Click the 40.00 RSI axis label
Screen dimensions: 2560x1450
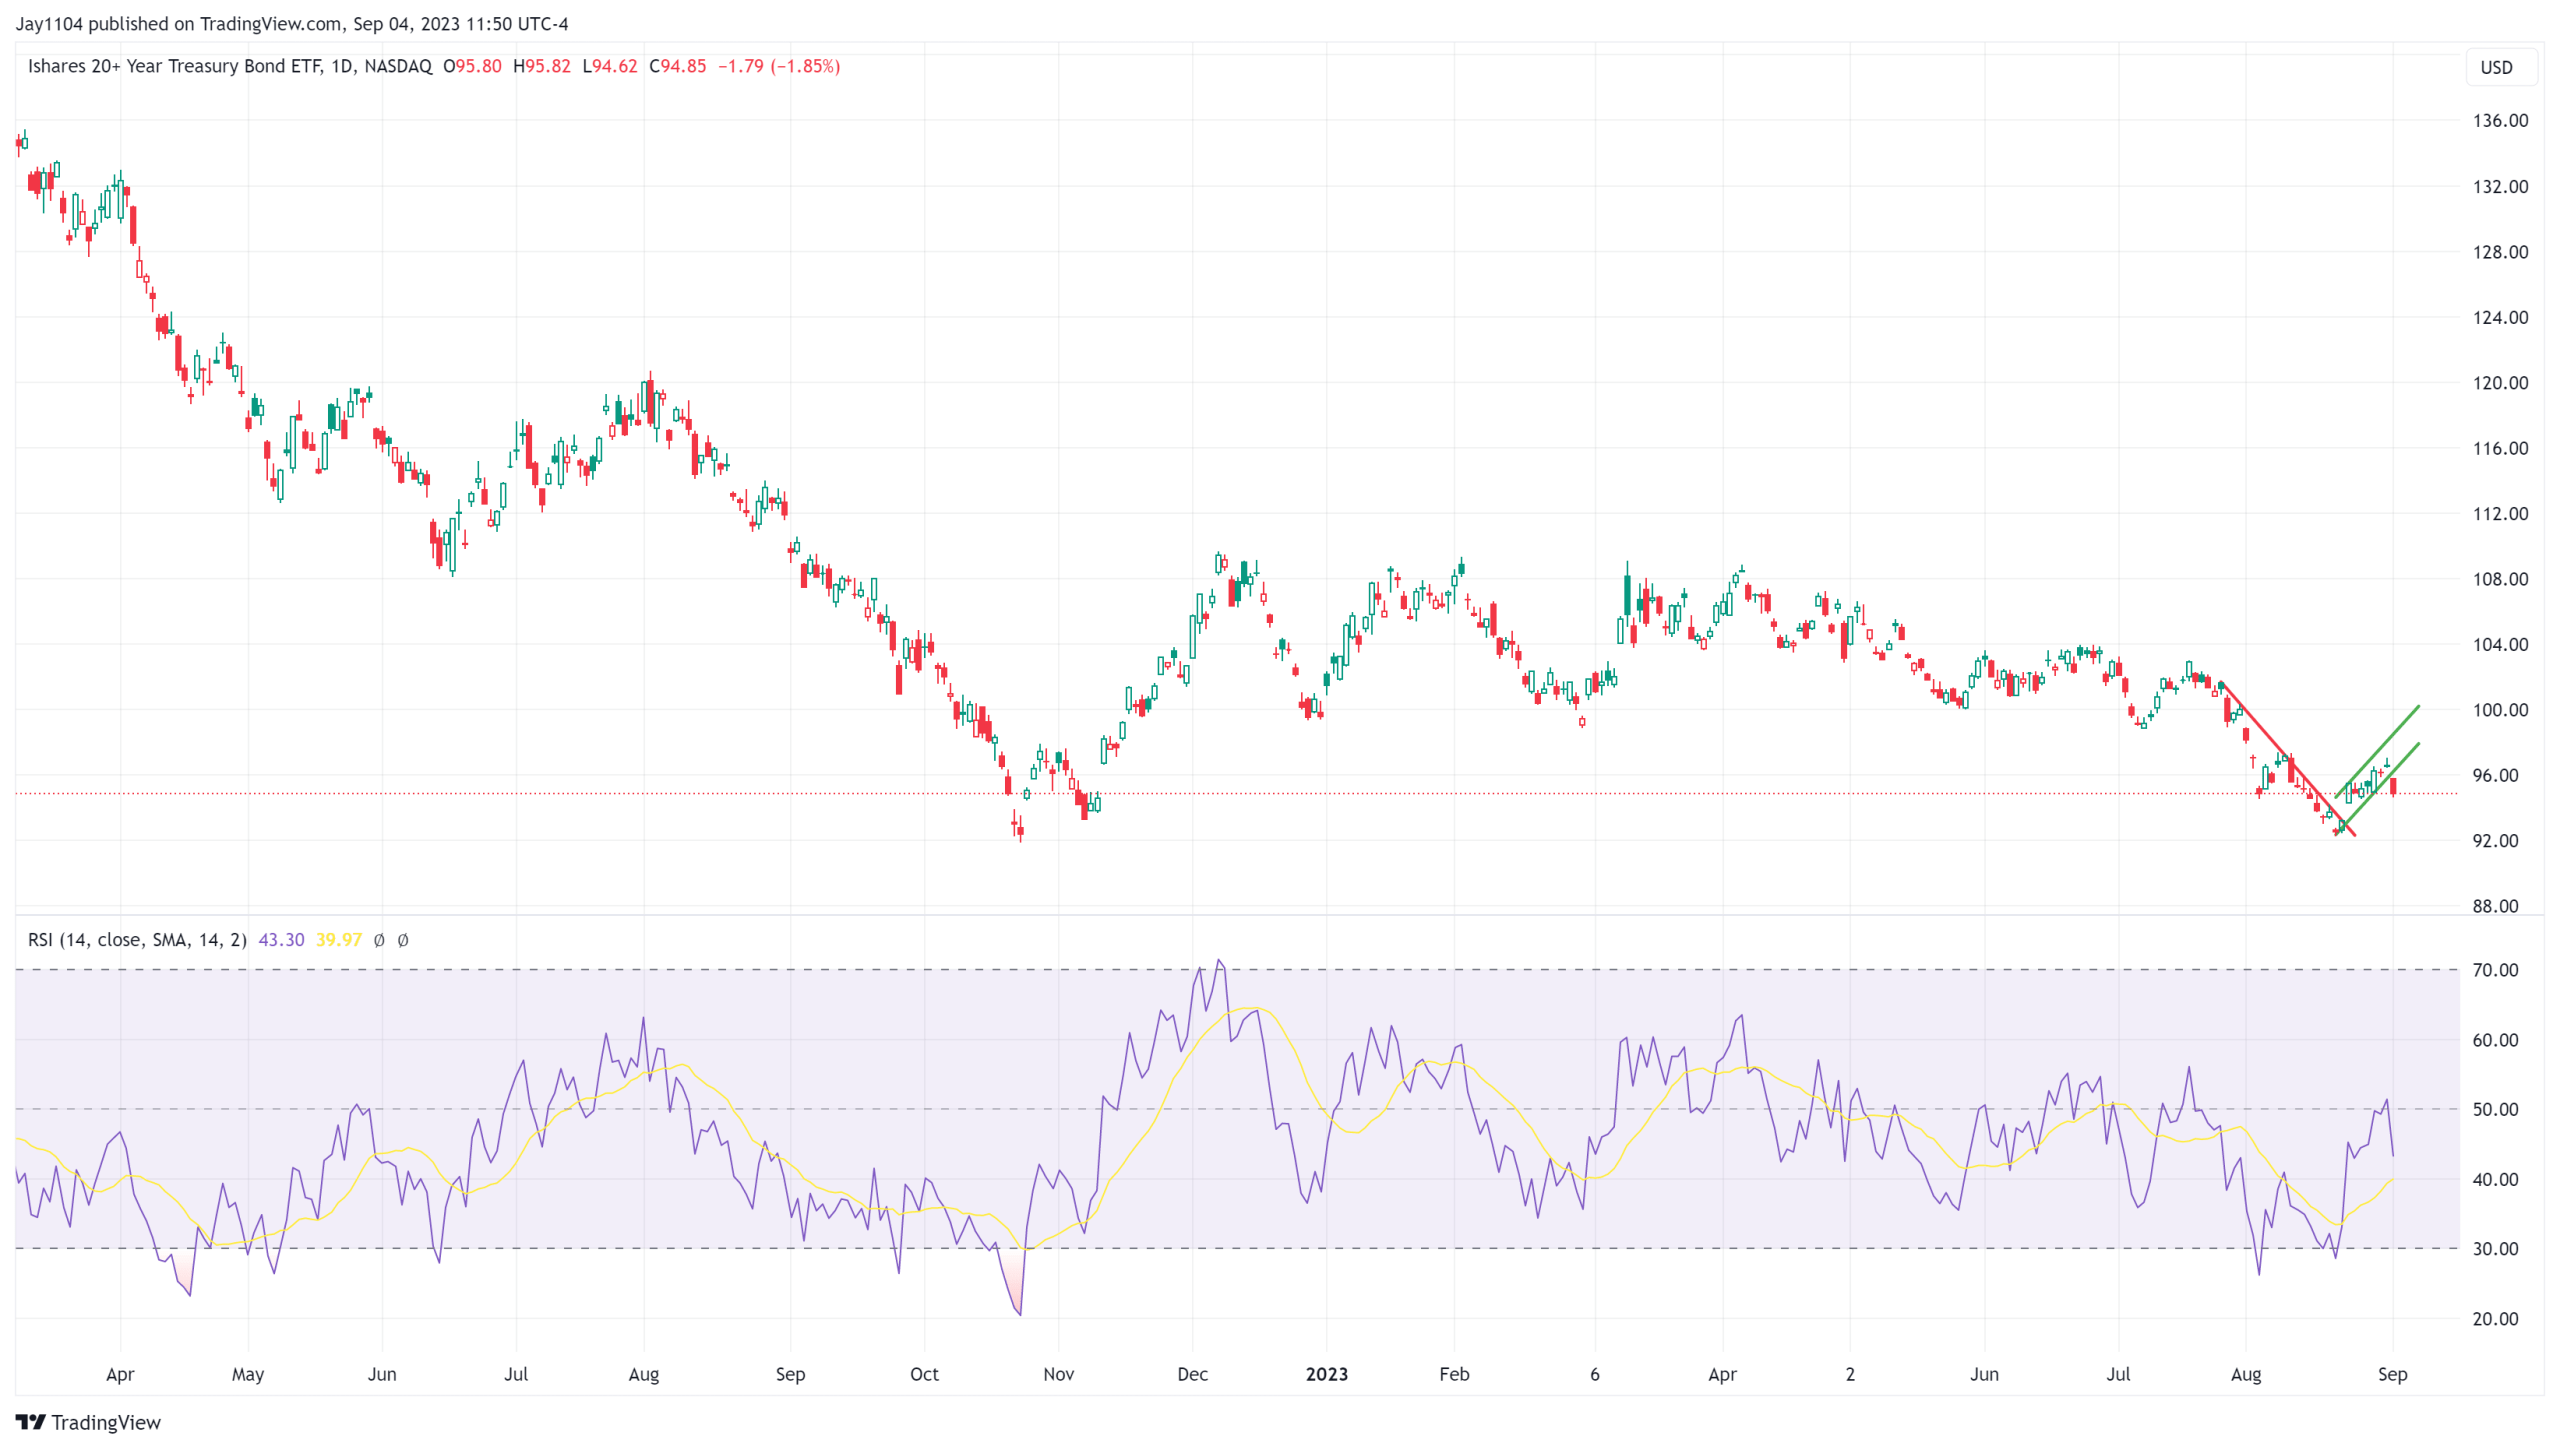click(2495, 1180)
